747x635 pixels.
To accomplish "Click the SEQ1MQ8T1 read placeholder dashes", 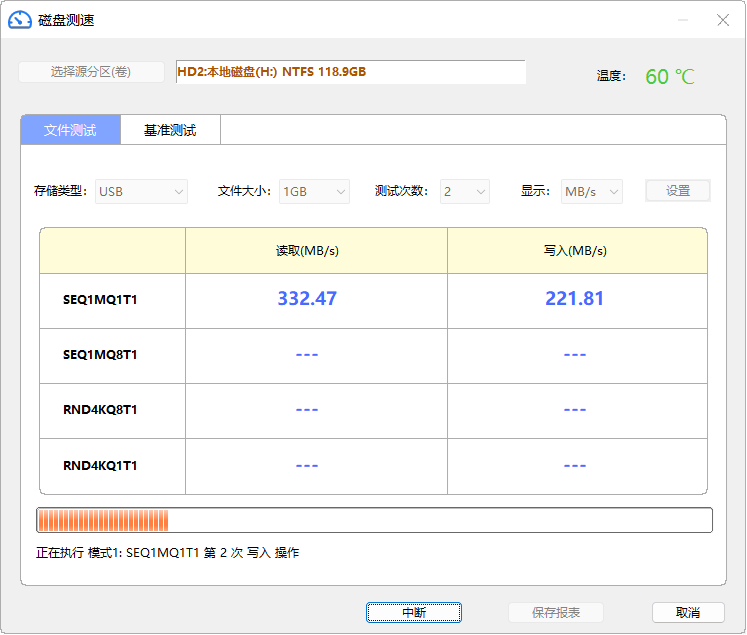I will [x=307, y=355].
